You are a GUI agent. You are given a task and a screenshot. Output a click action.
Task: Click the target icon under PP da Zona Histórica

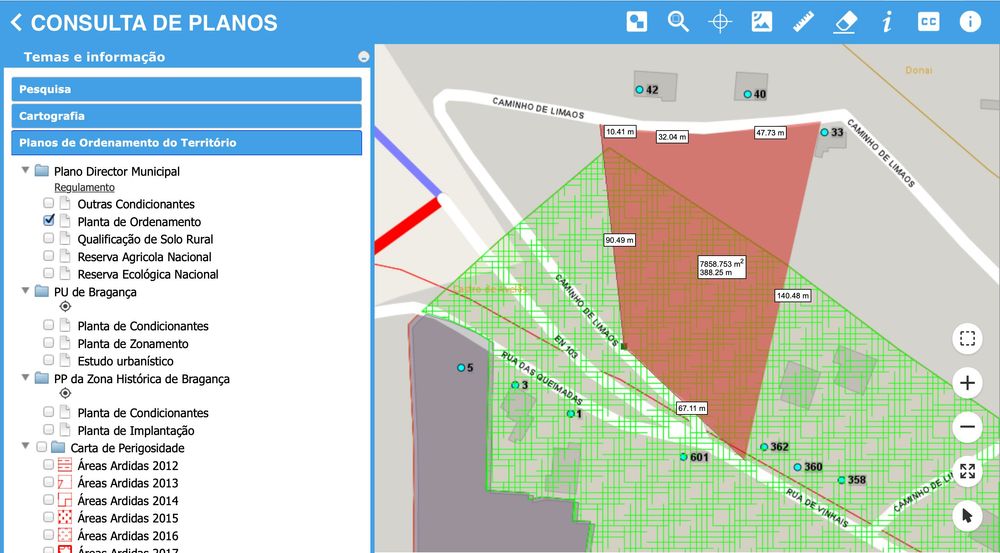(x=65, y=394)
